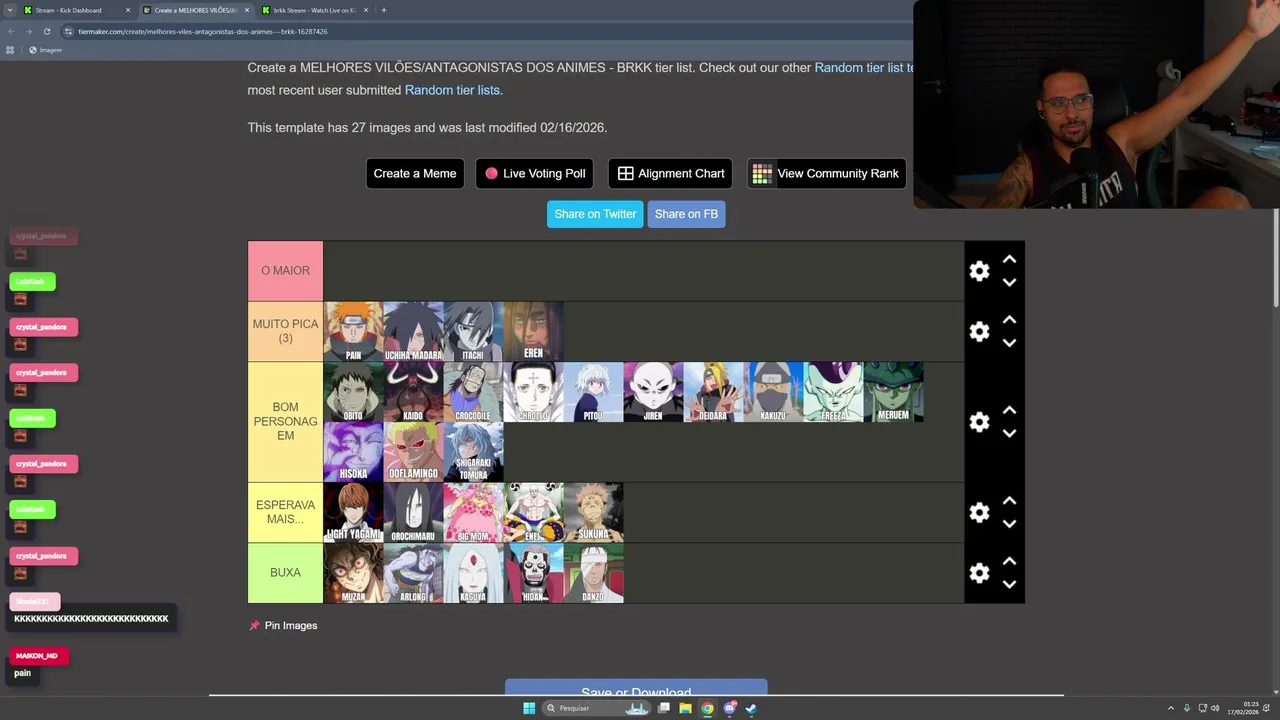Open the Imagem bookmark
The height and width of the screenshot is (720, 1280).
click(x=45, y=50)
